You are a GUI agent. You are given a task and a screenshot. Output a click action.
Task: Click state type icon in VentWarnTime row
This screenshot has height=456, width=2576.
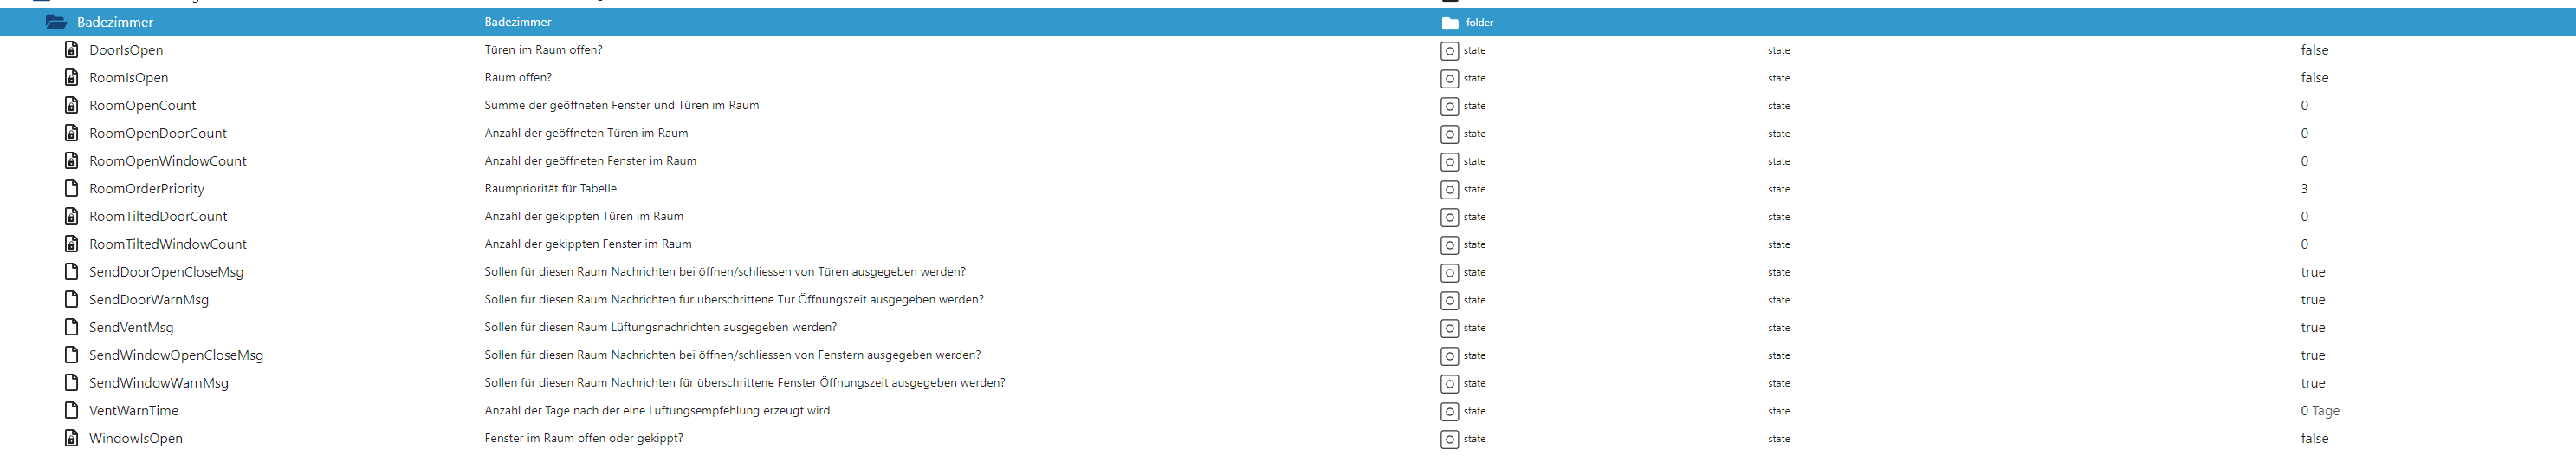coord(1449,411)
